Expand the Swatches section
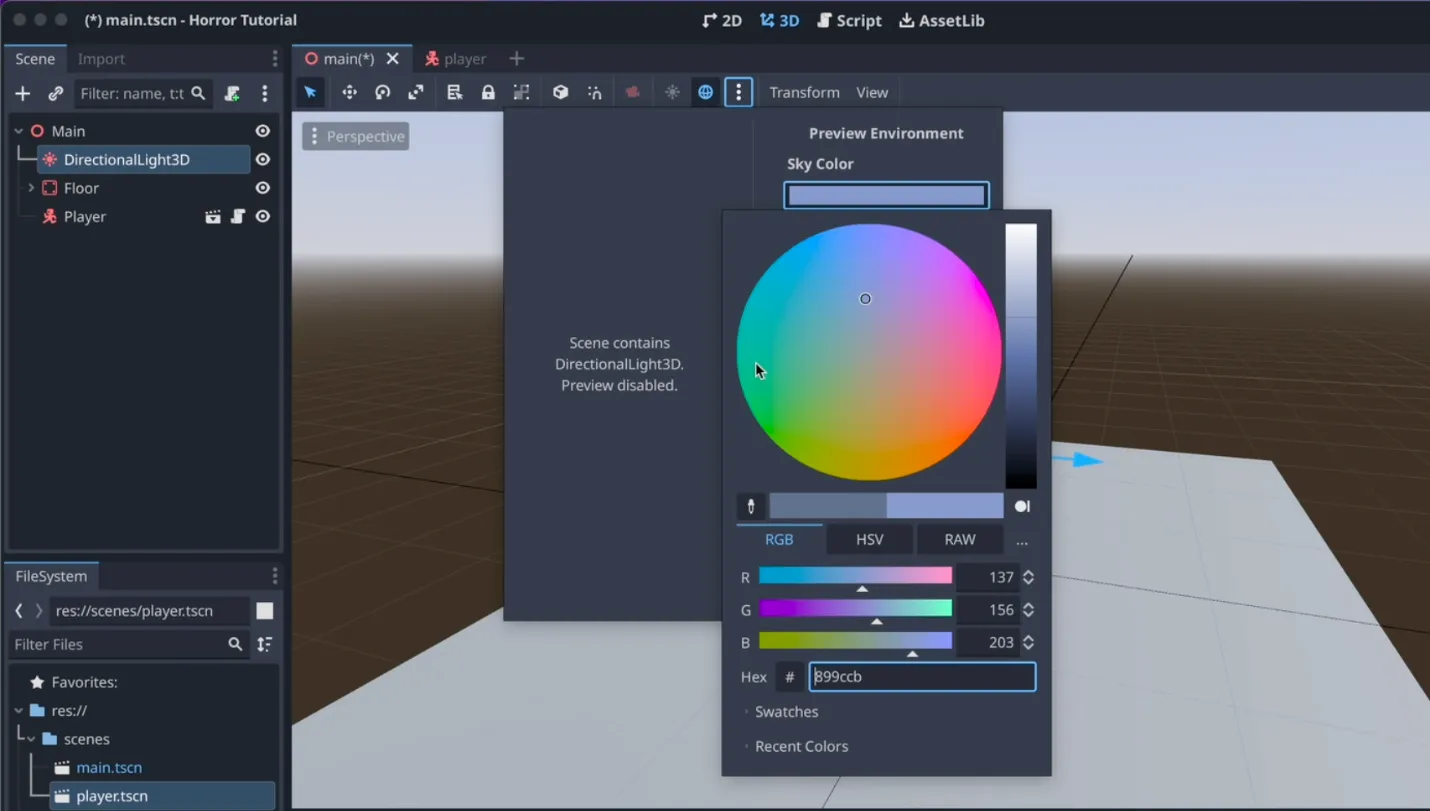Image resolution: width=1430 pixels, height=811 pixels. click(x=786, y=712)
